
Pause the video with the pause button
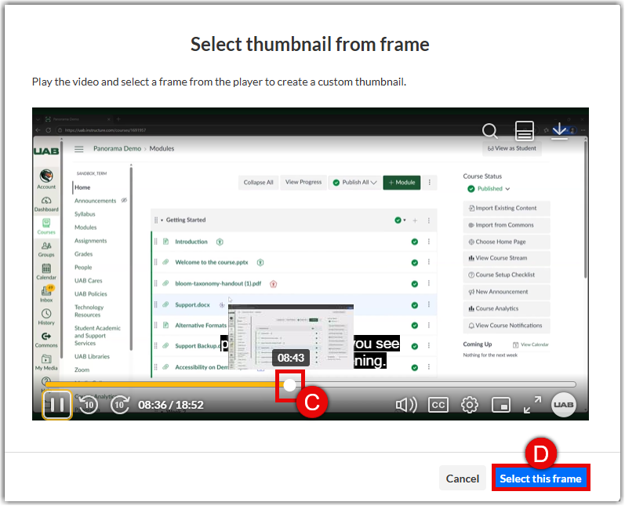57,405
